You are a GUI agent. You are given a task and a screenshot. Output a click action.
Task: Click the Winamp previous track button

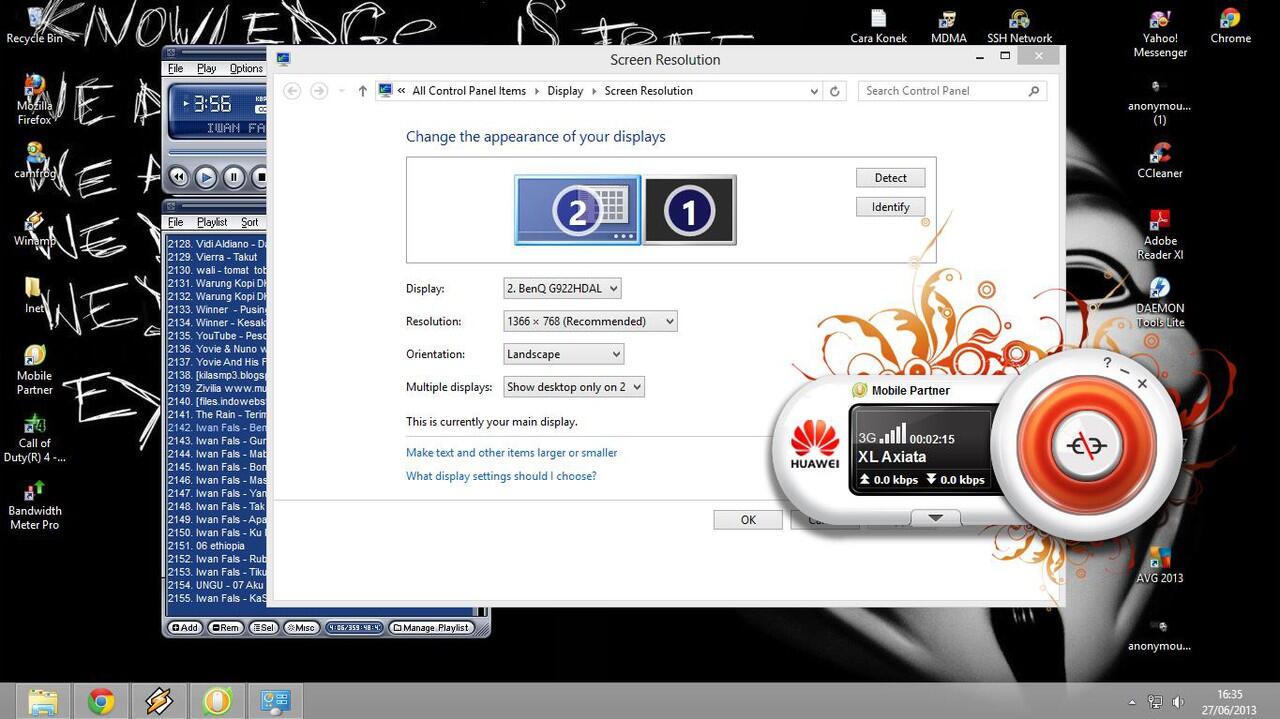coord(179,177)
